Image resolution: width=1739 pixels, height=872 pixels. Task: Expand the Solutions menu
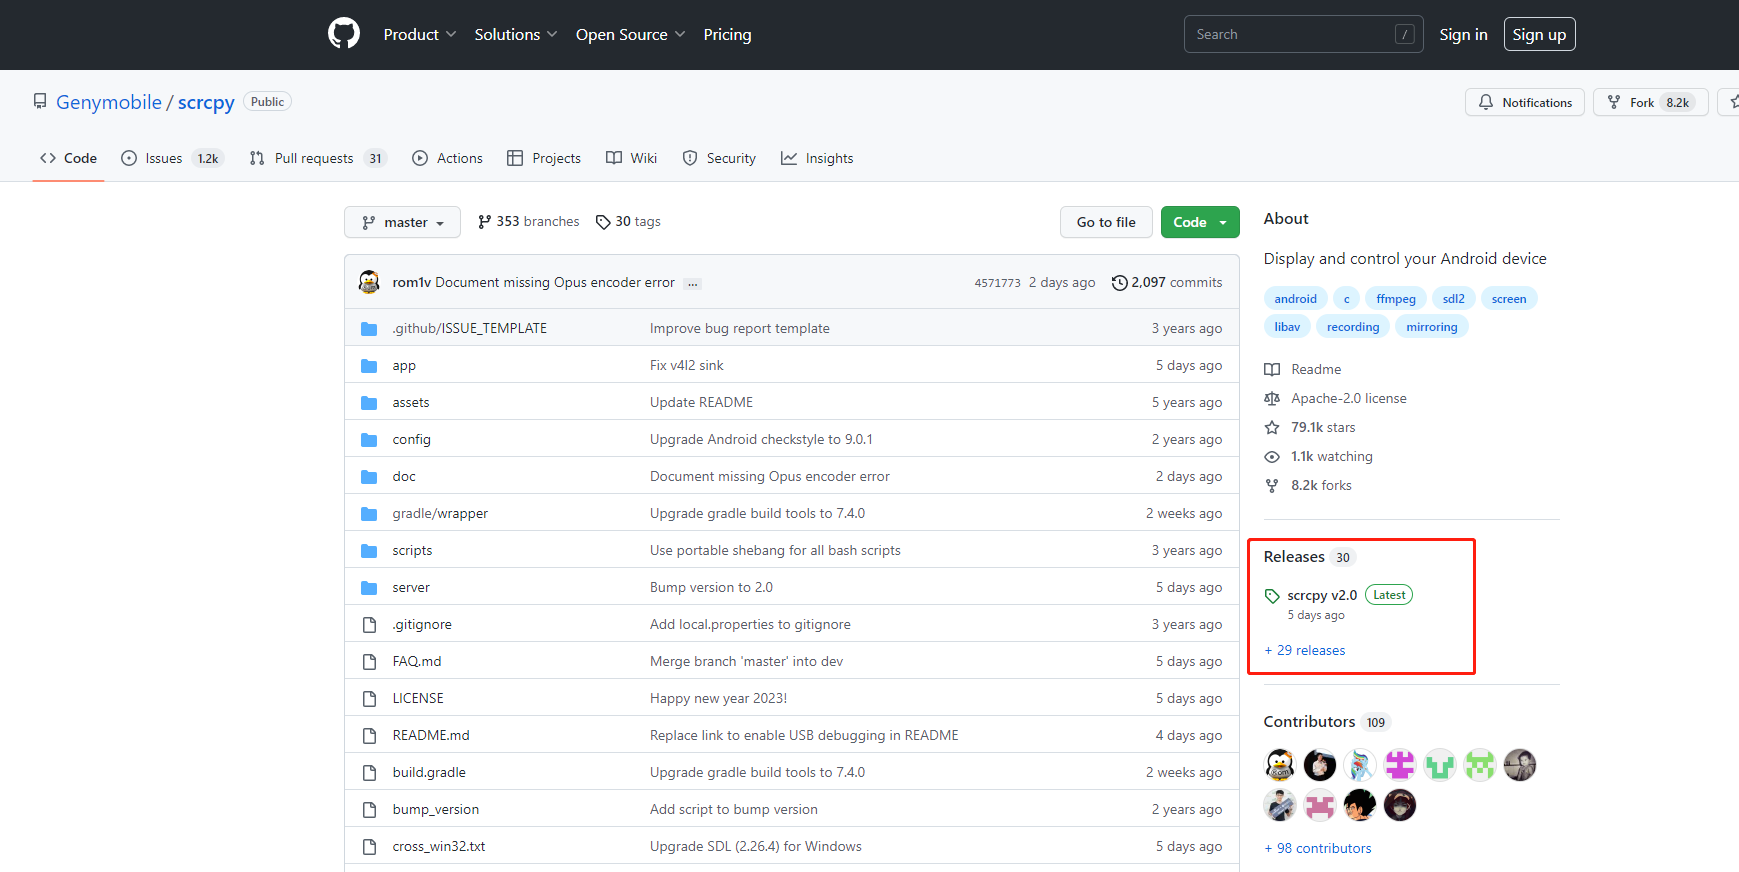tap(516, 34)
